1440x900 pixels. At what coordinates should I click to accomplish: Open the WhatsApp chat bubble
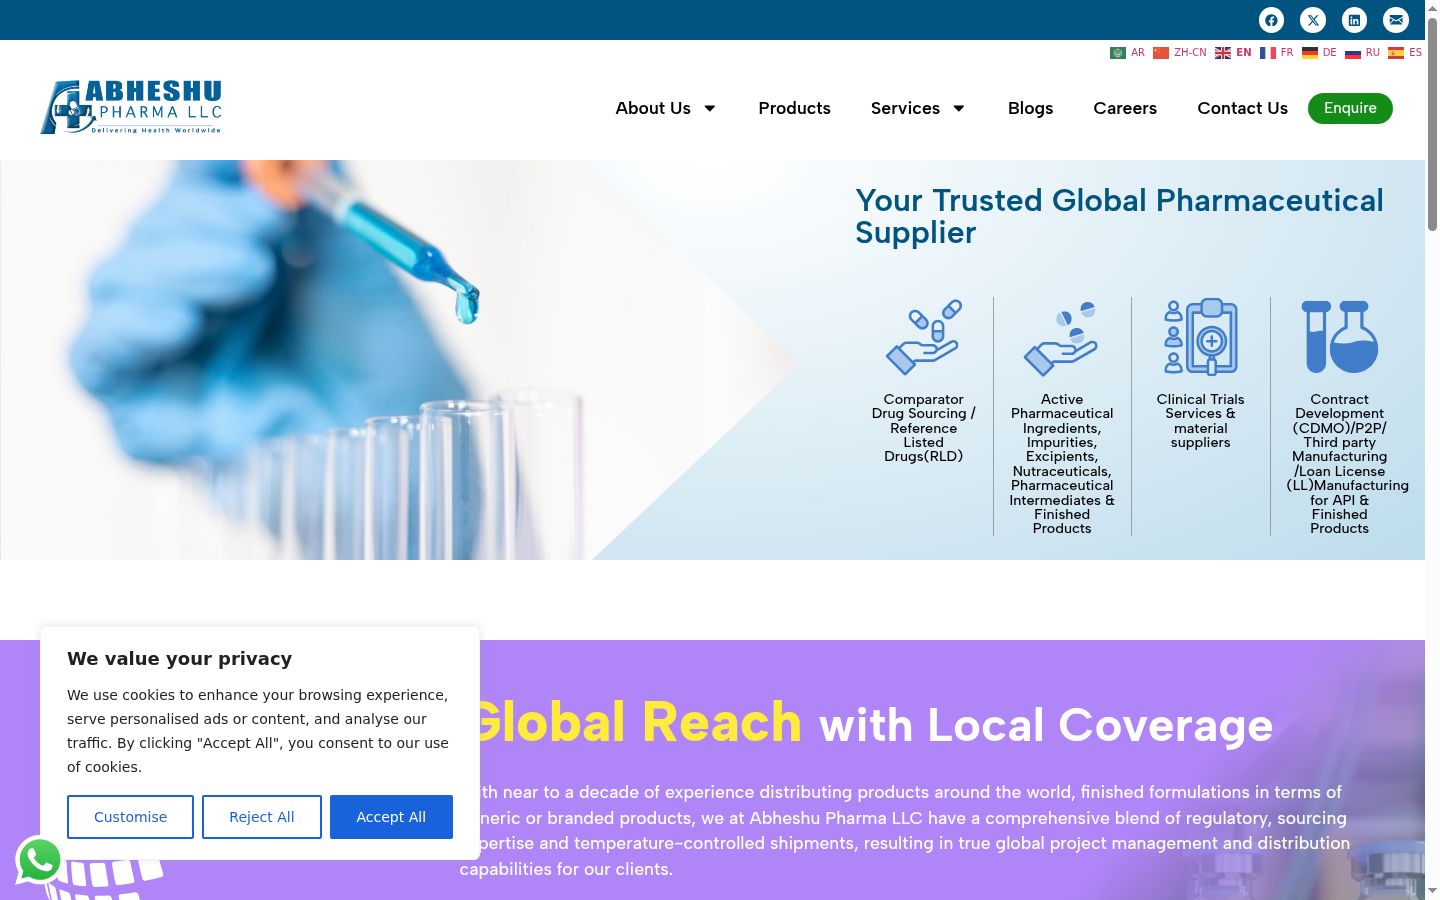point(40,860)
